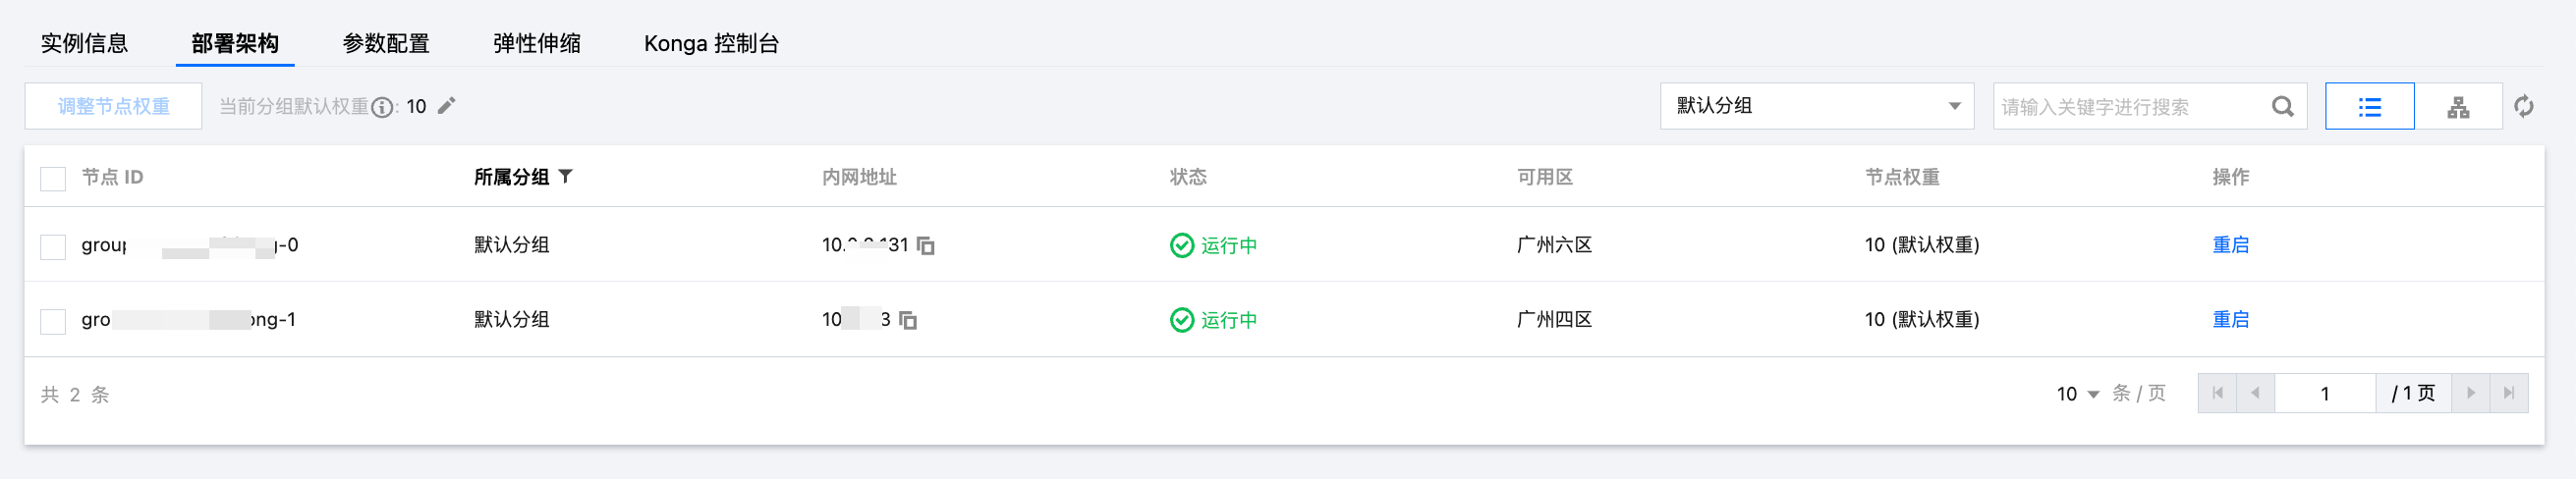This screenshot has height=479, width=2576.
Task: Filter by 所属分组 column funnel icon
Action: pos(565,176)
